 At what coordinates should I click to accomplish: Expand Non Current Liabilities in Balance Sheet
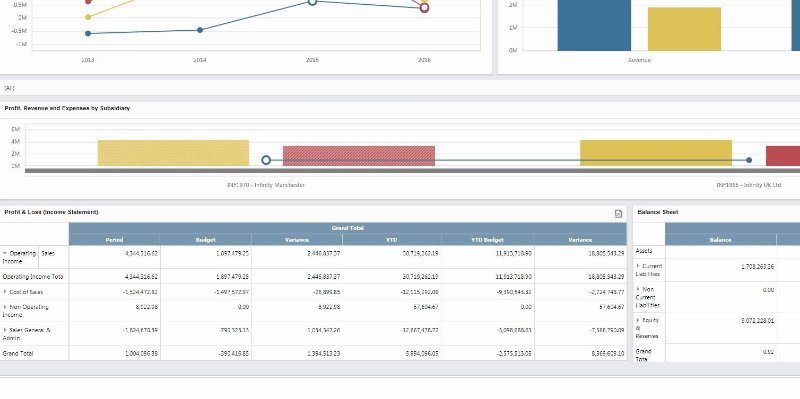click(638, 289)
